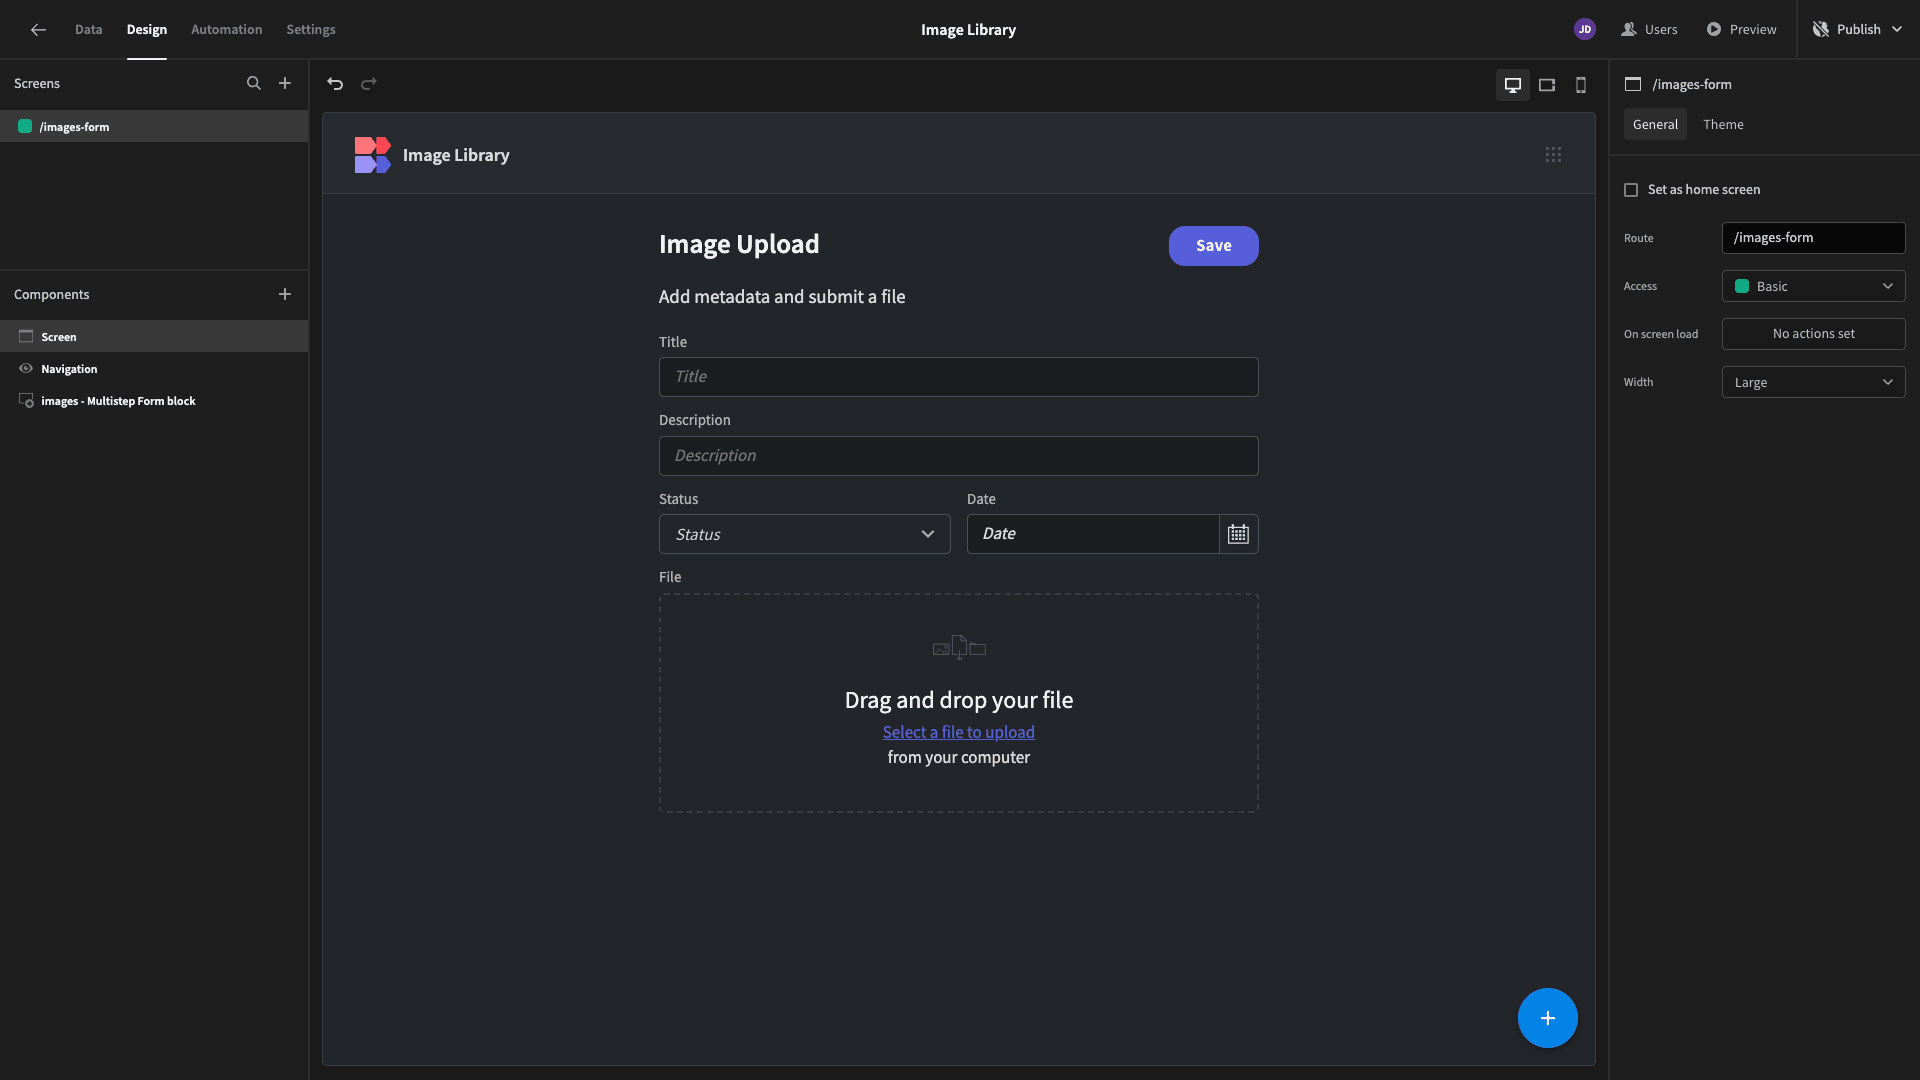Select the Screen component row
This screenshot has width=1920, height=1080.
(154, 337)
